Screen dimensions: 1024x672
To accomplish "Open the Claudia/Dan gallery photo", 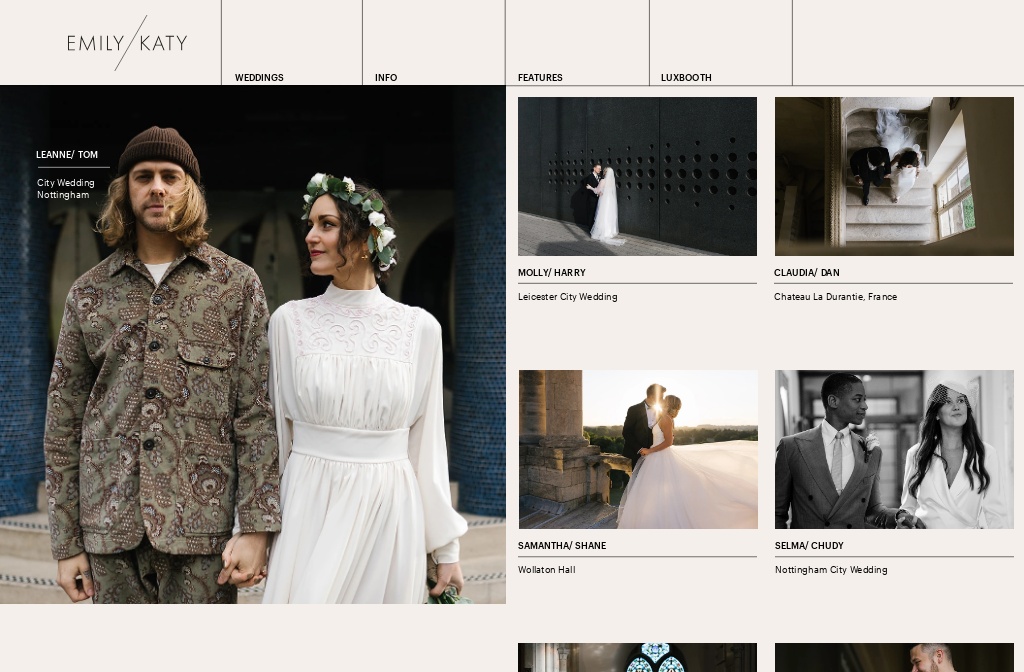I will pos(894,176).
